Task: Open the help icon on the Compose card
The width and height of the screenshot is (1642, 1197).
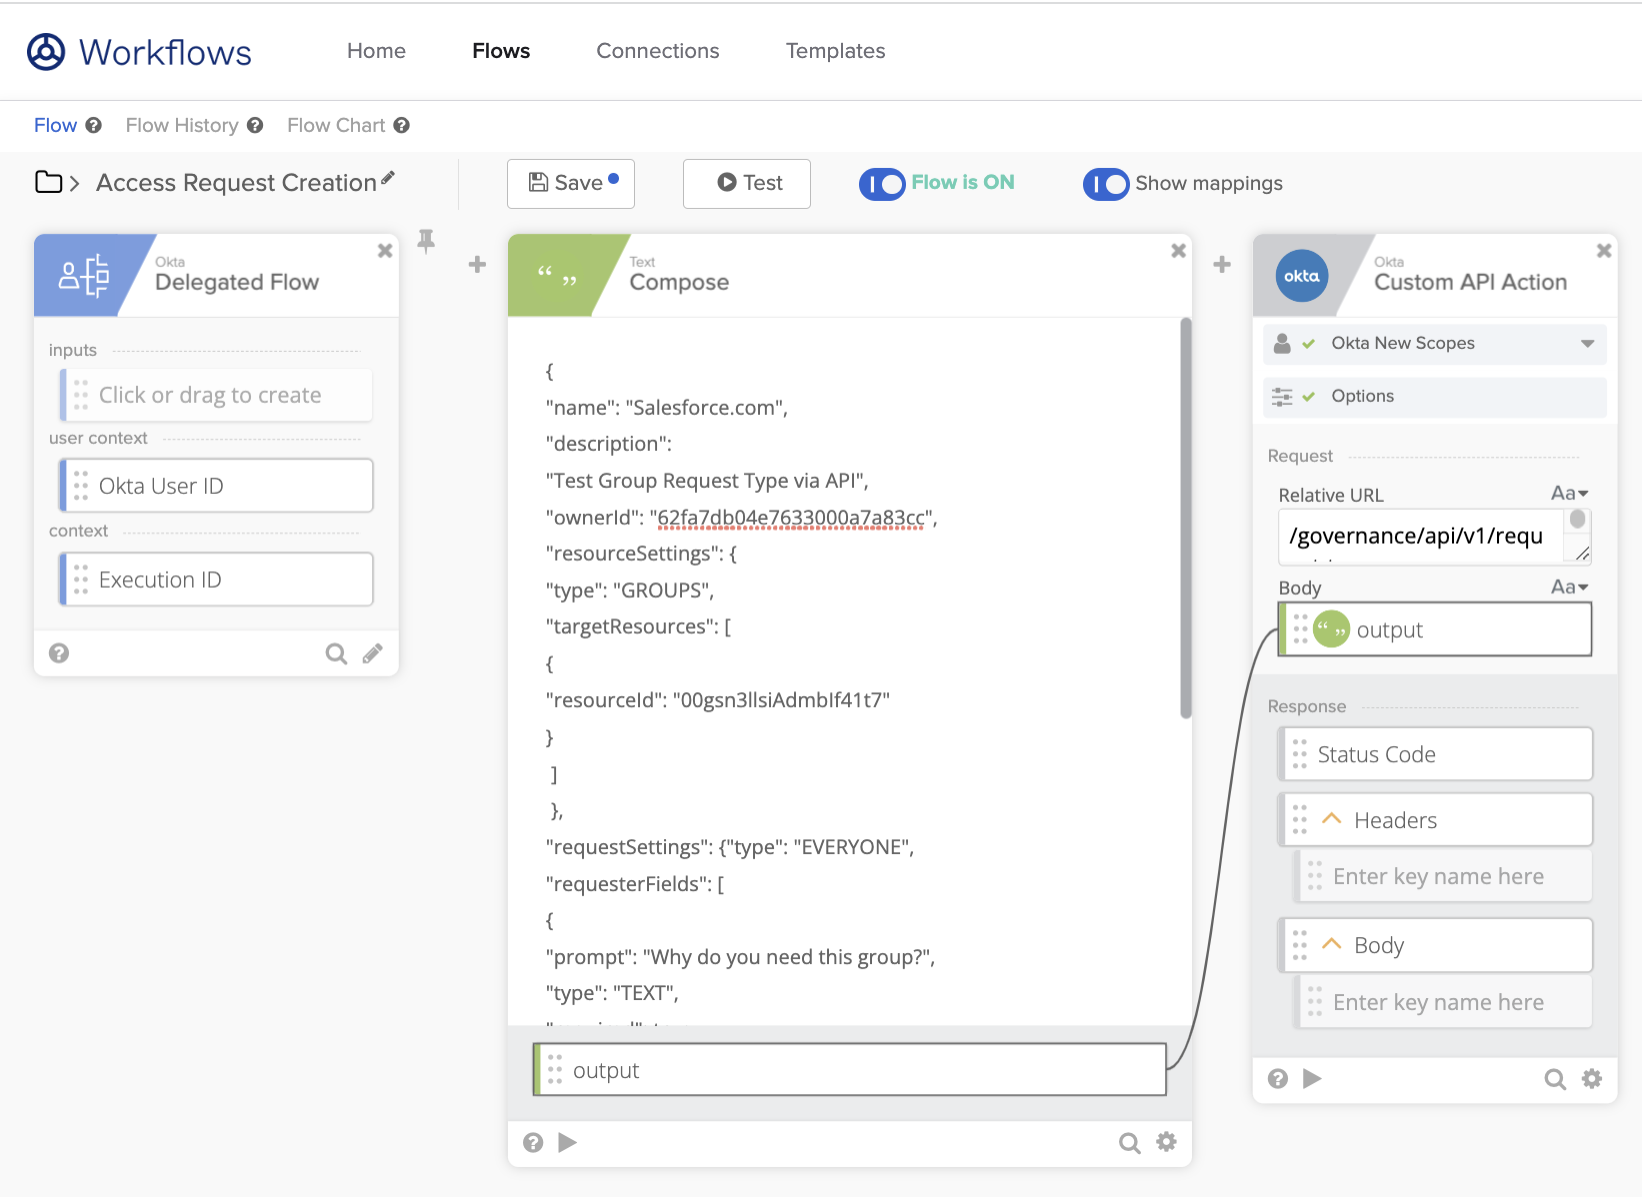Action: pos(532,1141)
